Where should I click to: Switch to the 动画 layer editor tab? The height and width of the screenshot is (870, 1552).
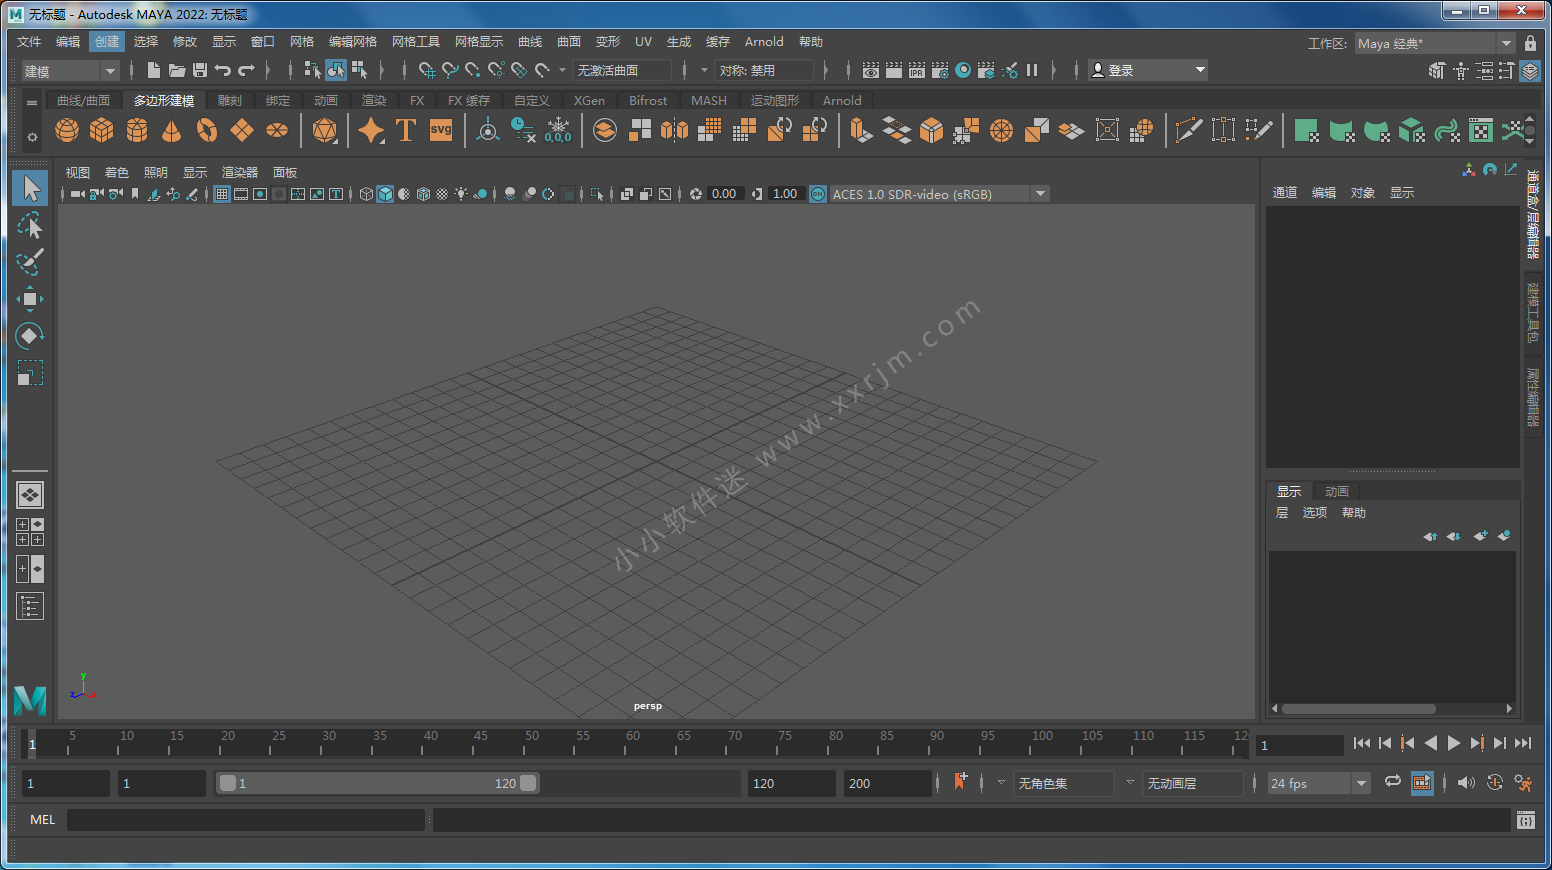pyautogui.click(x=1337, y=491)
